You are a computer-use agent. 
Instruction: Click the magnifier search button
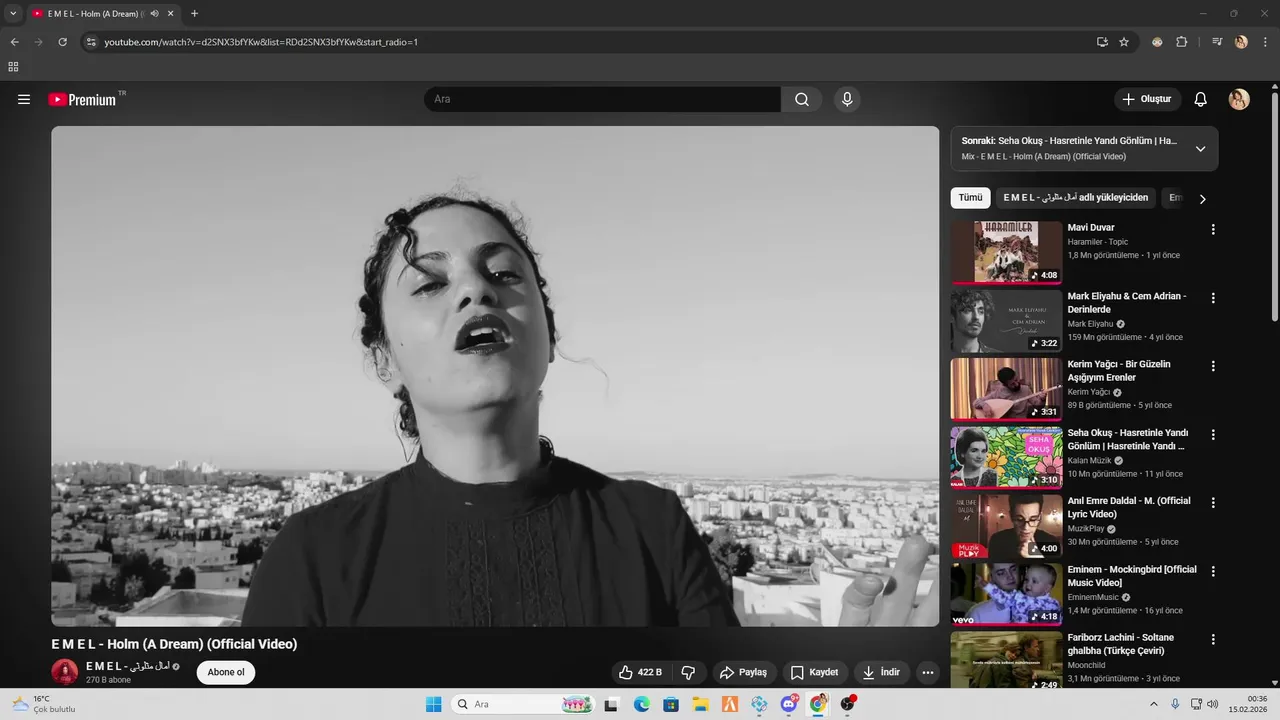[802, 99]
